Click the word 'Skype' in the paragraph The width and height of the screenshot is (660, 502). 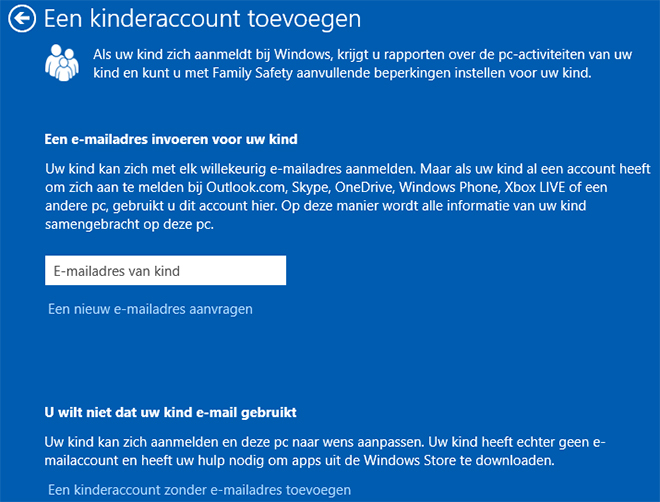click(x=311, y=188)
